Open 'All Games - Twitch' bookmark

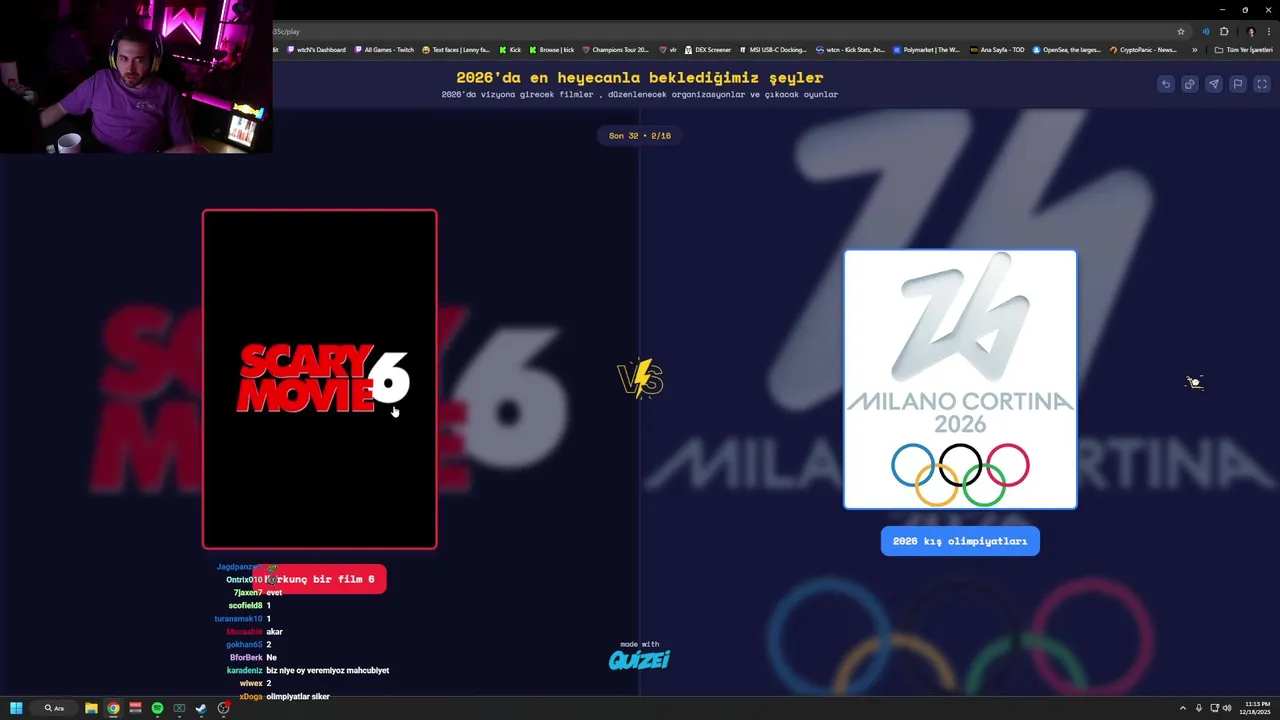tap(384, 49)
